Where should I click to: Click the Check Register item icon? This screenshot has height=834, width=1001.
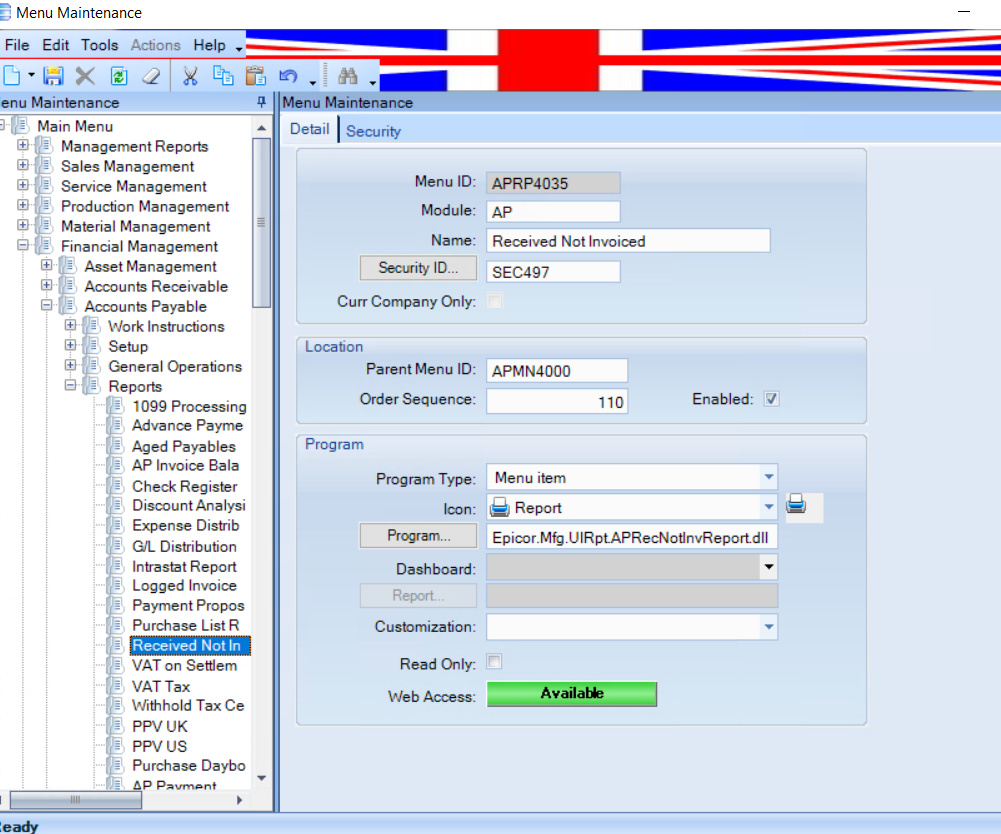pyautogui.click(x=116, y=485)
